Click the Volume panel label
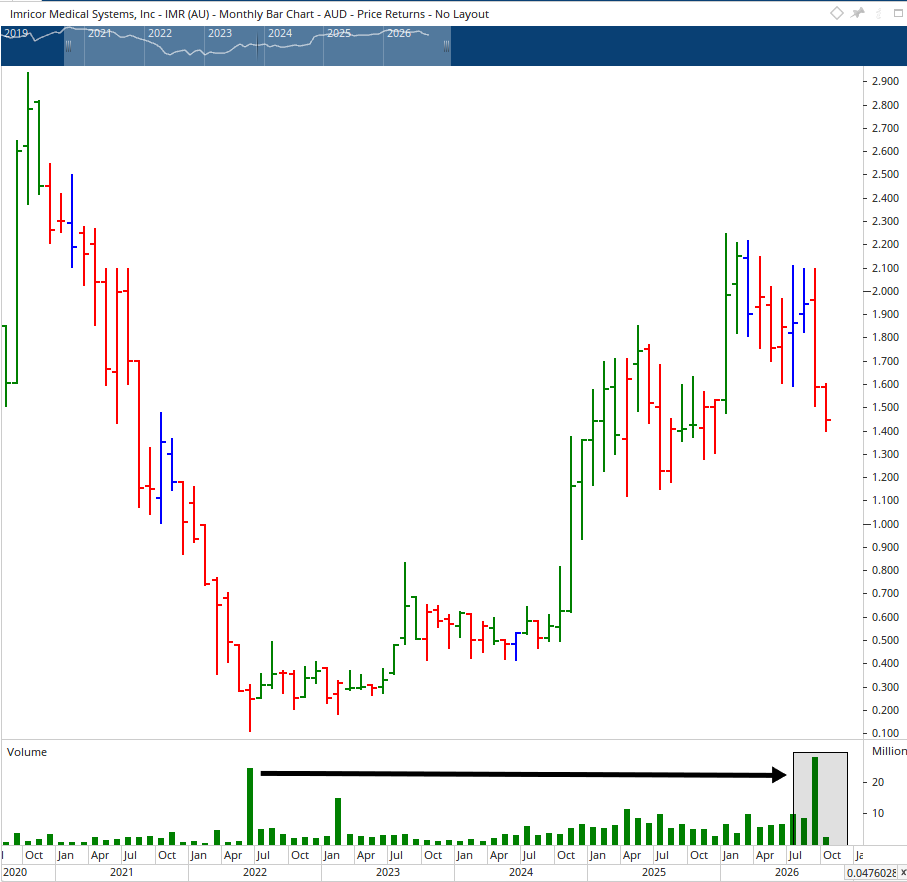The image size is (907, 882). tap(27, 752)
